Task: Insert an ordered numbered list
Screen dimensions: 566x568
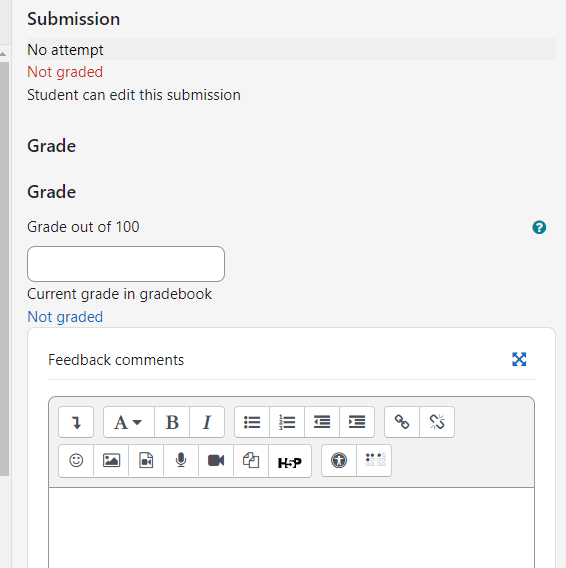Action: tap(287, 422)
